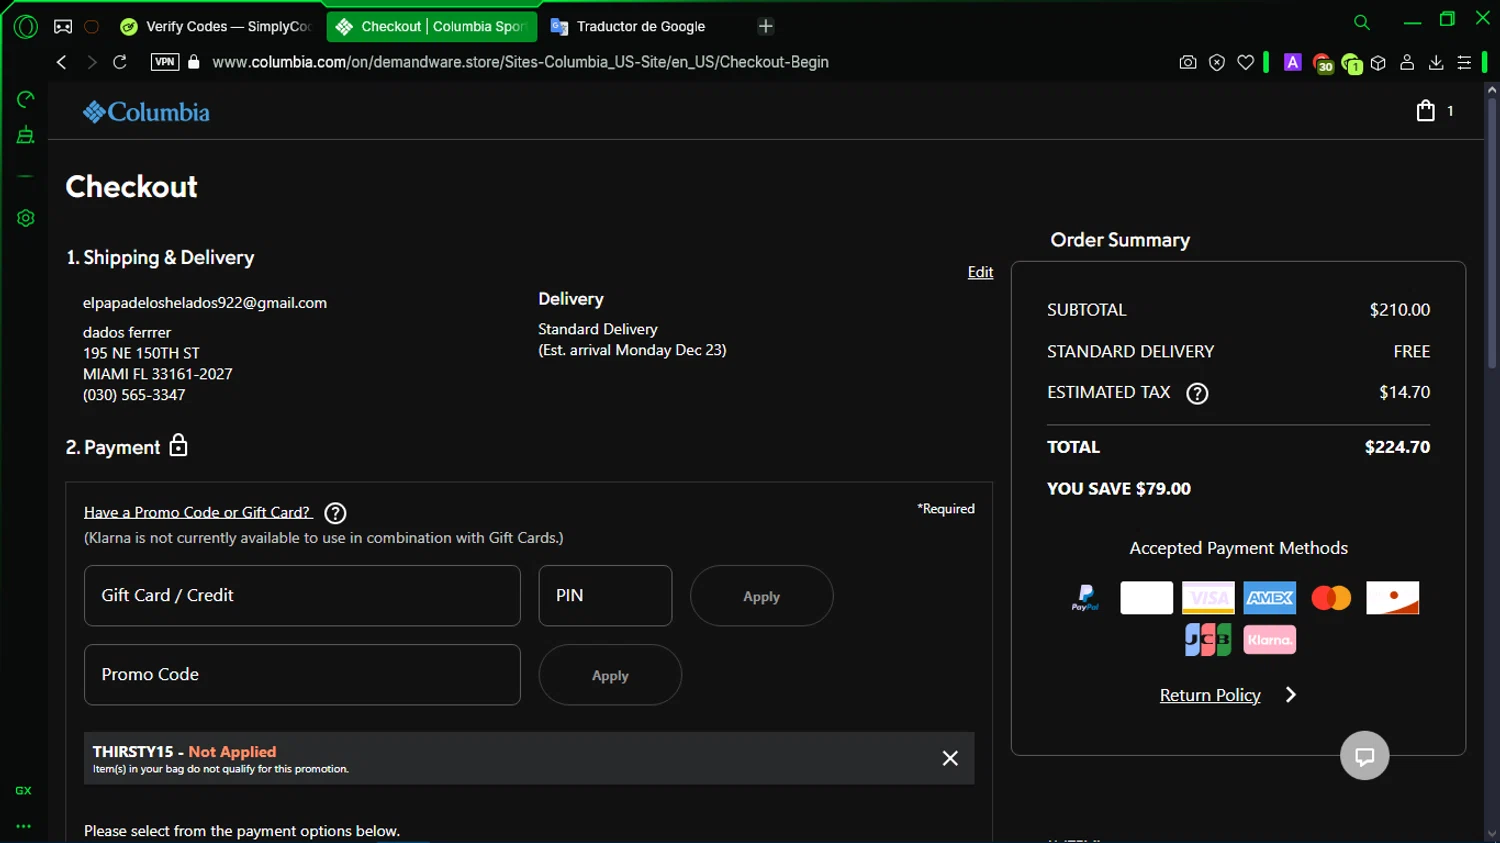Click the Standard Delivery text

coord(598,329)
